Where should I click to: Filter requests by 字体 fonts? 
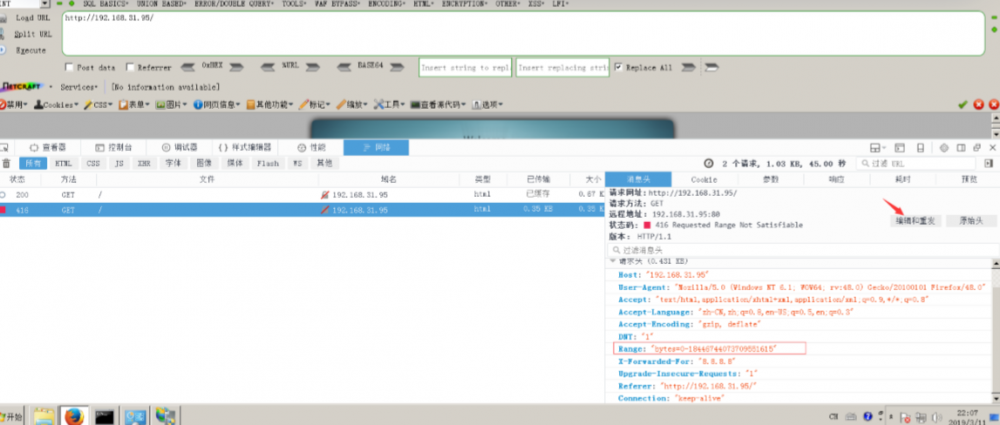[173, 163]
